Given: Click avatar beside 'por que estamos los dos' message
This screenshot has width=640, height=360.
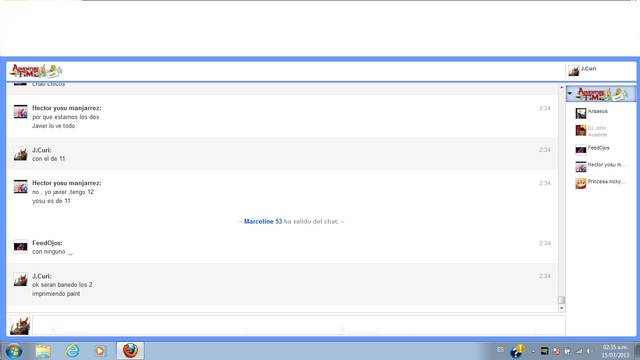Looking at the screenshot, I should click(x=20, y=111).
